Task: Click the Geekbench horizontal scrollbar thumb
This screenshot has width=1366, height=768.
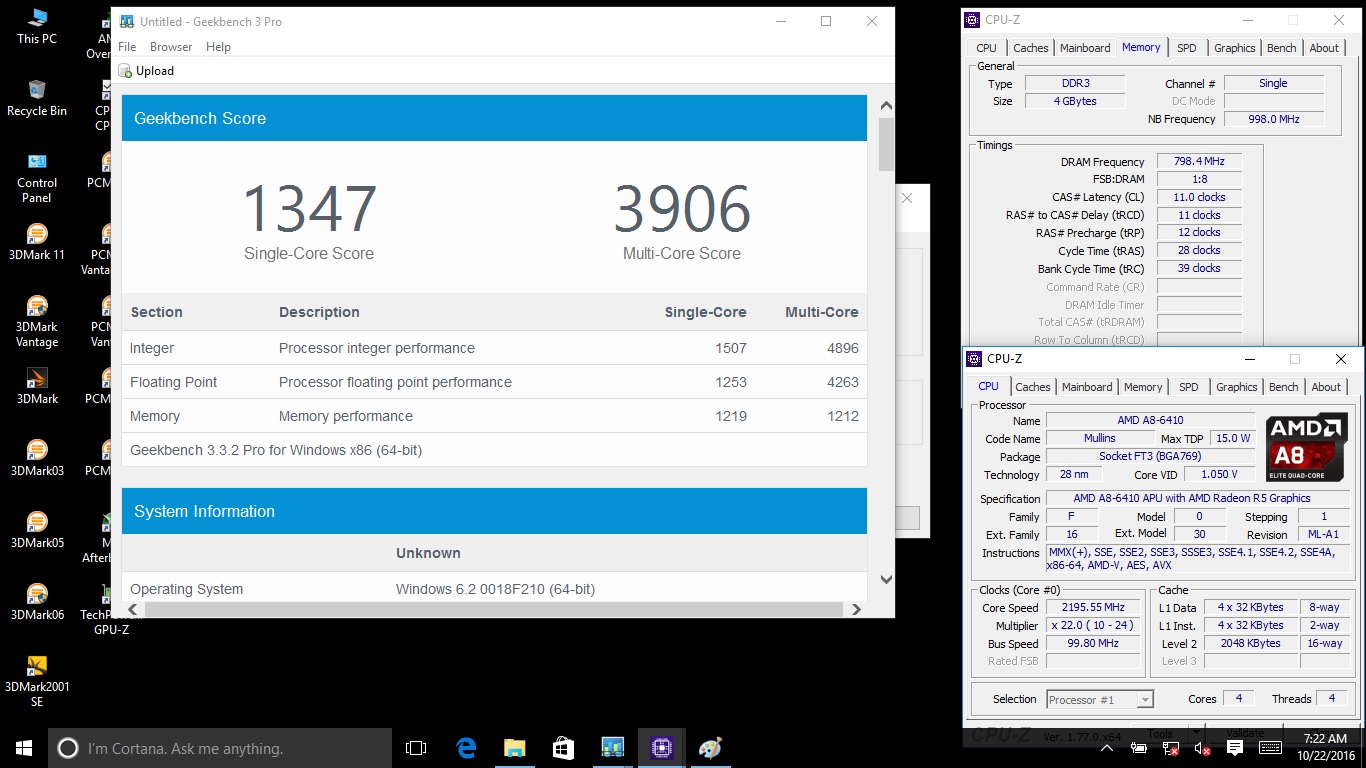Action: (493, 609)
